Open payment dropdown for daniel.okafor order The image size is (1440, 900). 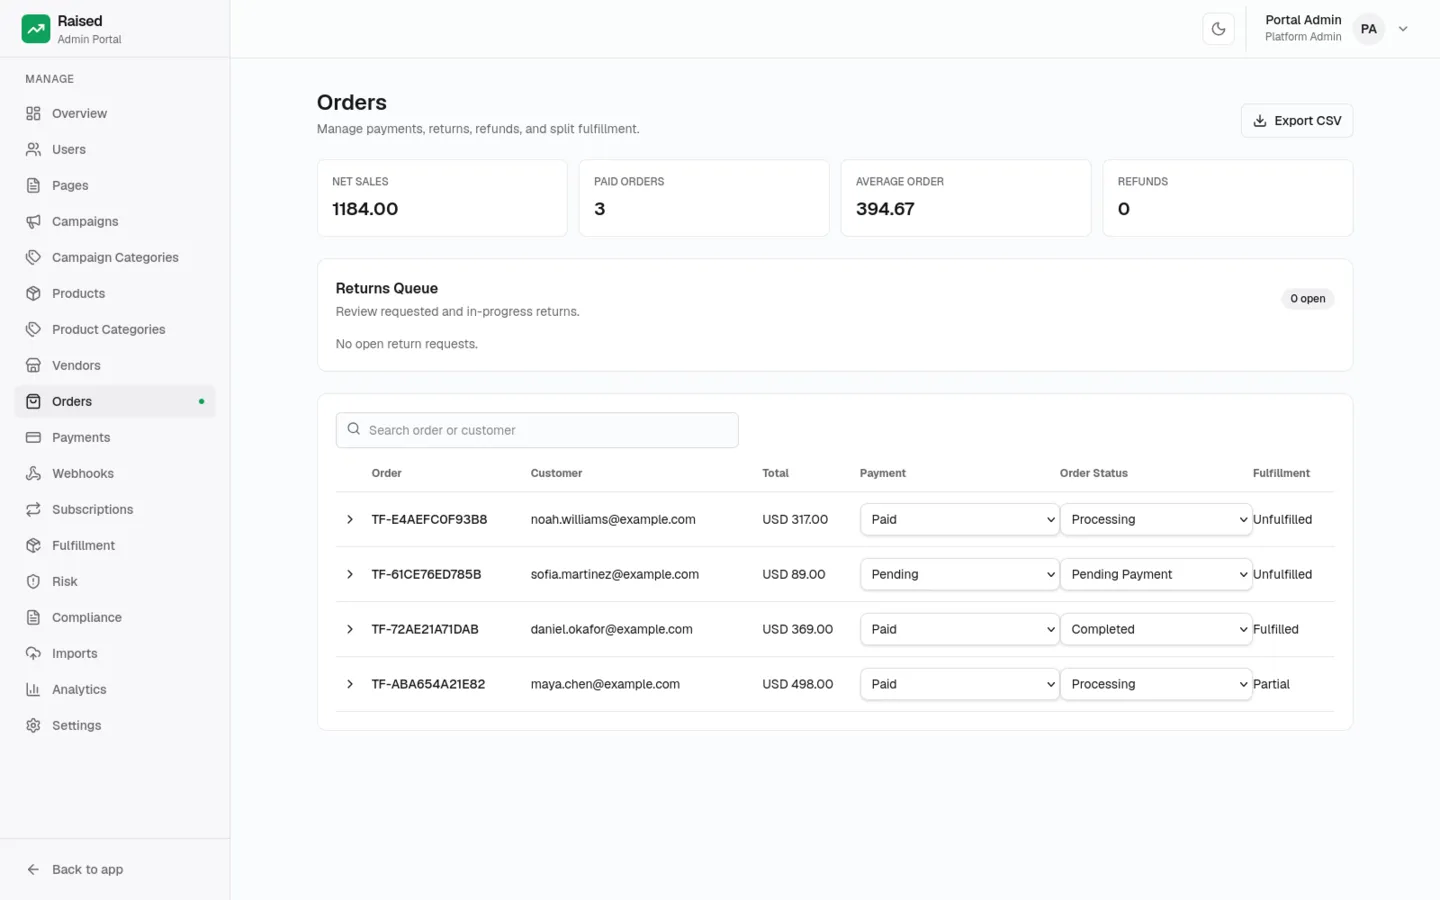(x=959, y=629)
